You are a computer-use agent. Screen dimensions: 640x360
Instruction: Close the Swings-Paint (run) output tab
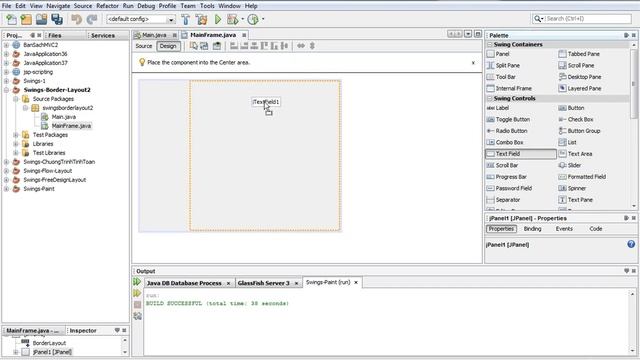[x=356, y=282]
